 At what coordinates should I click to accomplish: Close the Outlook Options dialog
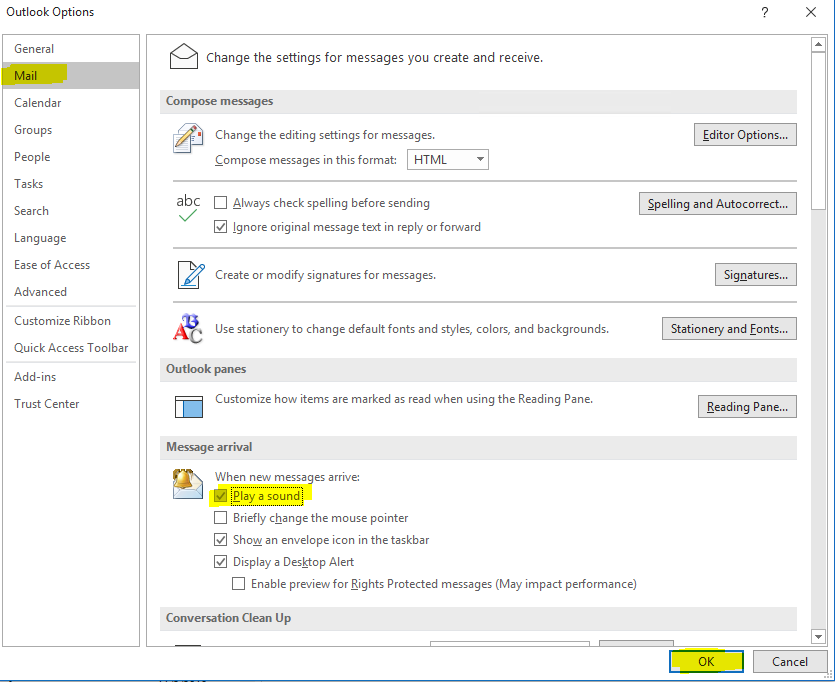[811, 12]
